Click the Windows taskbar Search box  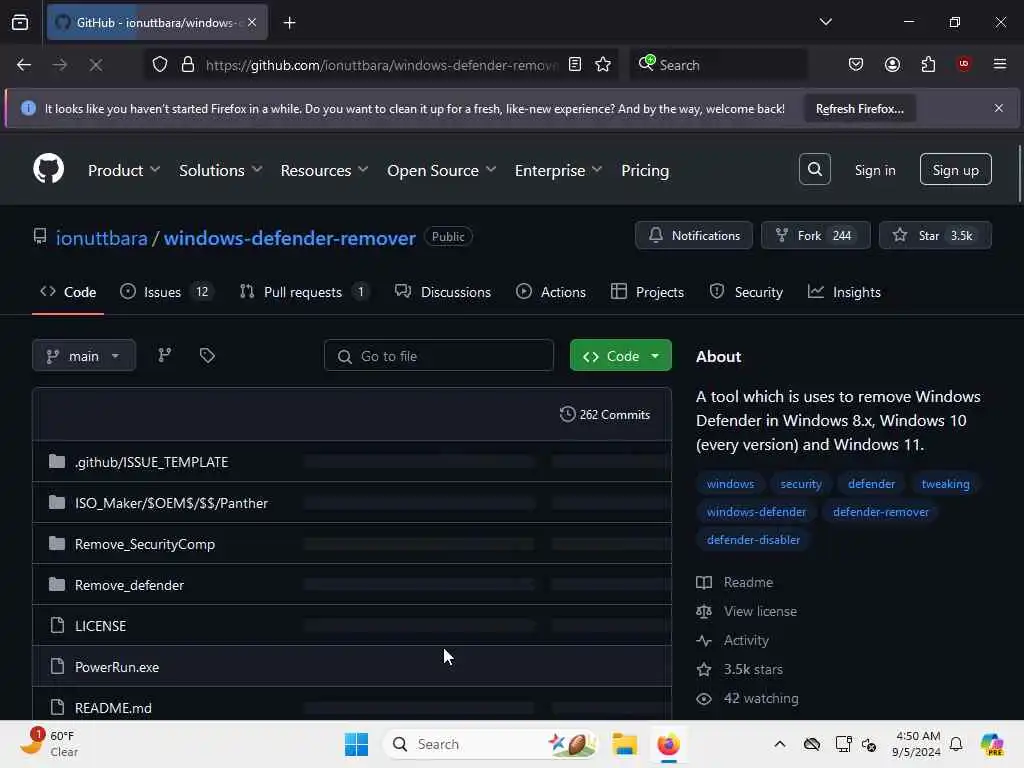pos(492,744)
